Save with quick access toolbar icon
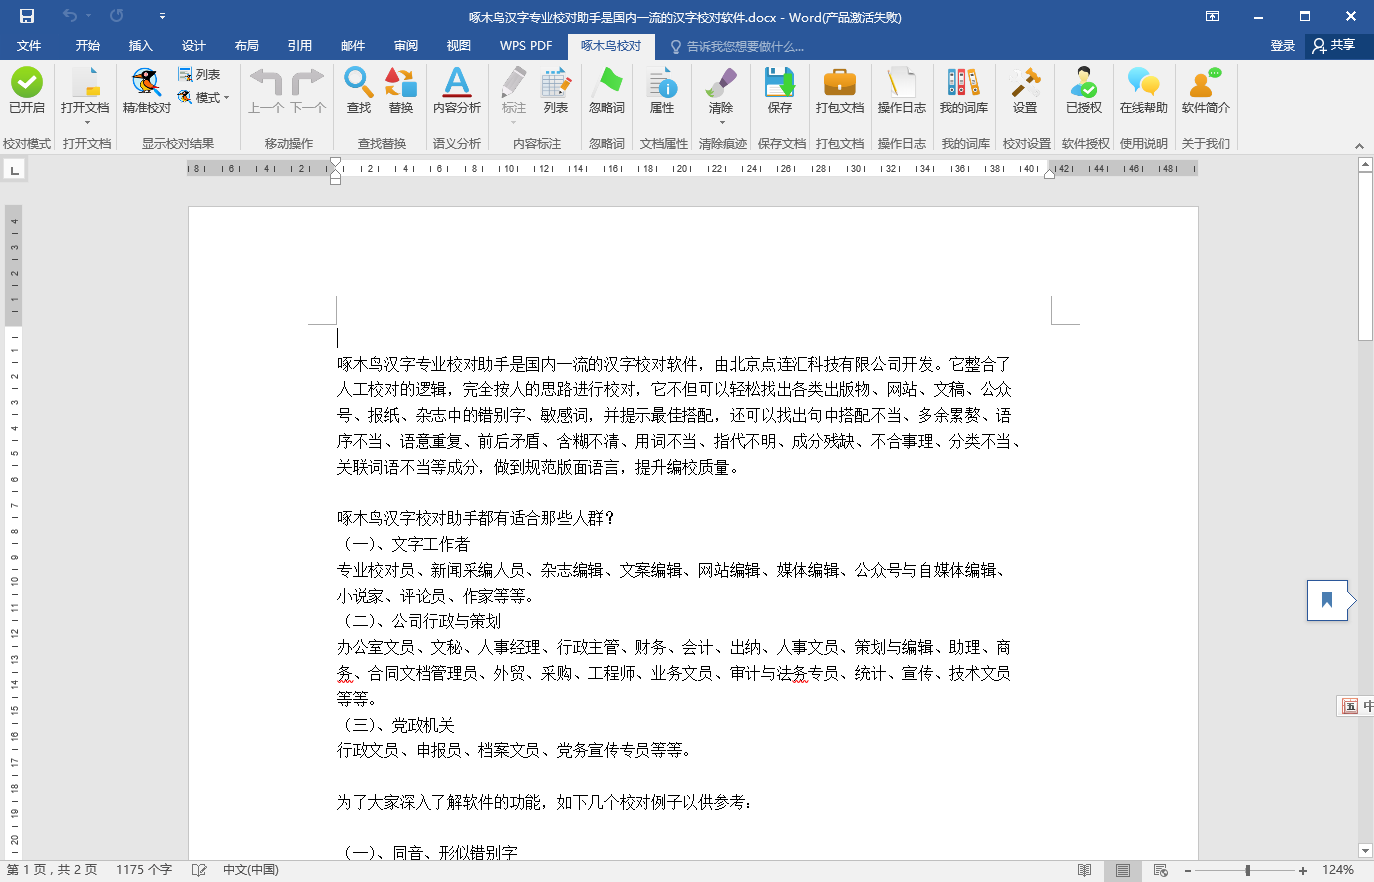Screen dimensions: 1374x882 [x=27, y=16]
